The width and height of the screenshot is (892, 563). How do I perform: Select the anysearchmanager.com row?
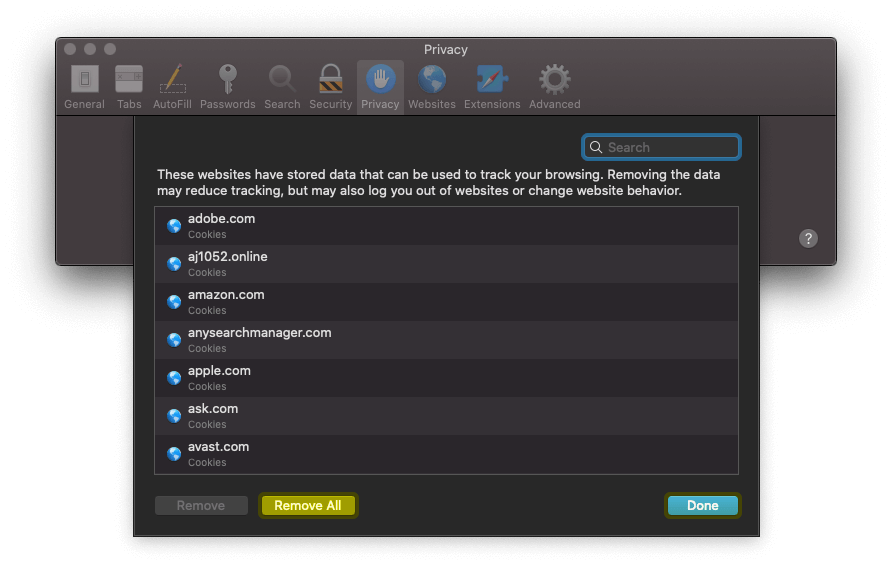446,340
